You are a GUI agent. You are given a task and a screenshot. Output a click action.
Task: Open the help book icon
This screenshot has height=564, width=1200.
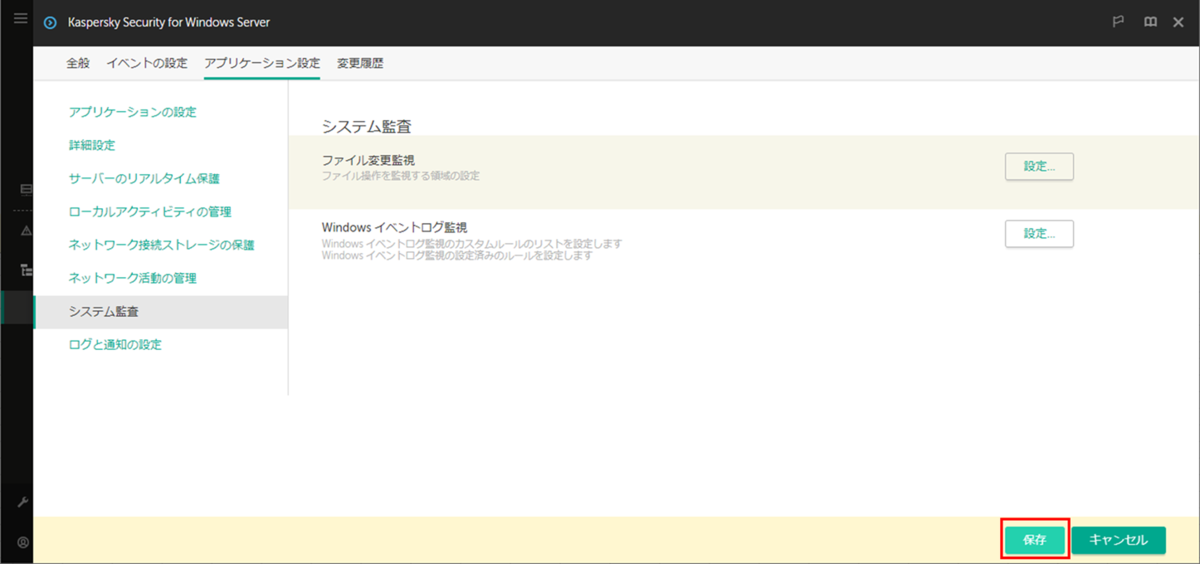(1150, 22)
